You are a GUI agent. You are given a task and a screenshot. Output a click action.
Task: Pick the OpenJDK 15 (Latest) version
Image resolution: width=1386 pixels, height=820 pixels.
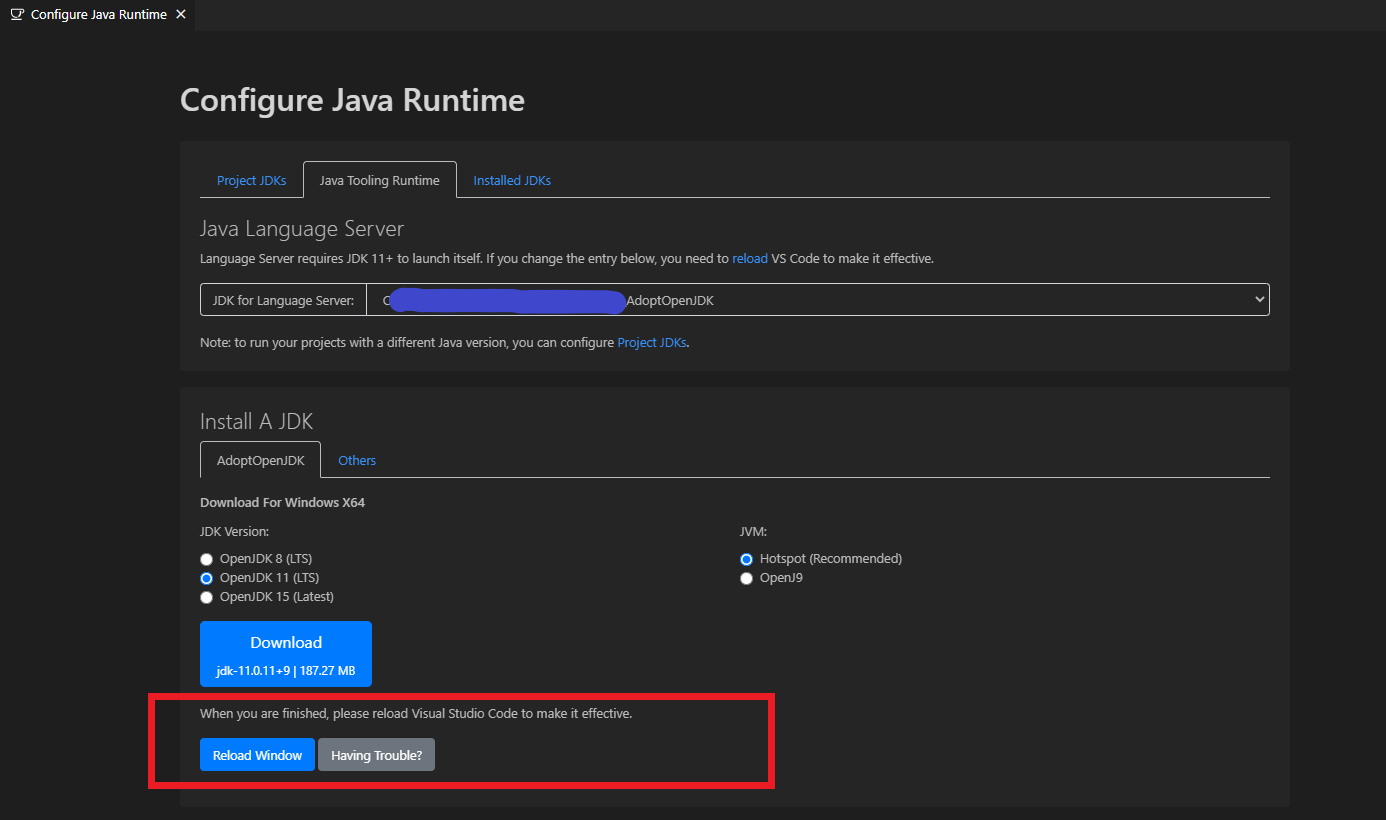click(x=207, y=597)
